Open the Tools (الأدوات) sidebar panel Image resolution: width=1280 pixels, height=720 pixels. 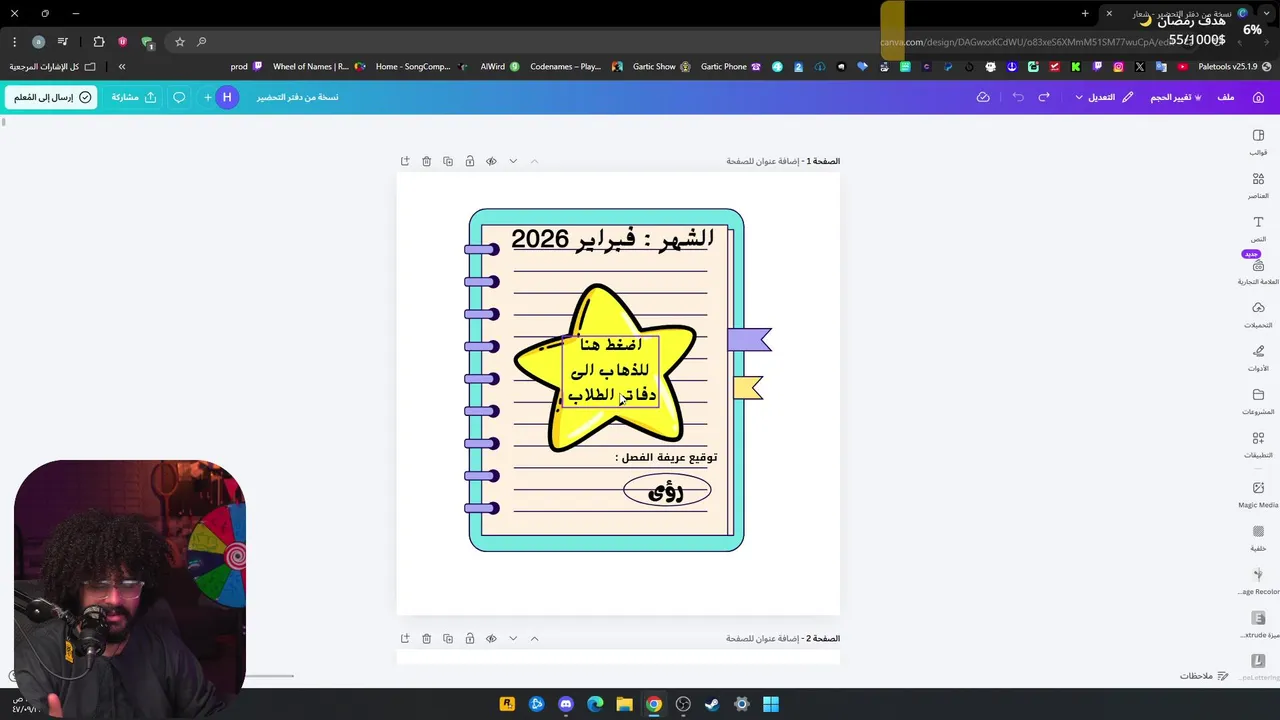(x=1258, y=358)
